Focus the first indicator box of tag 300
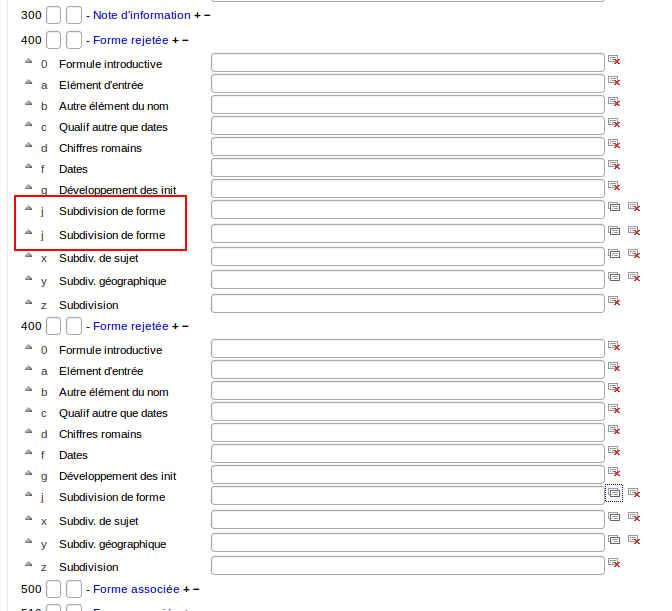 tap(54, 15)
